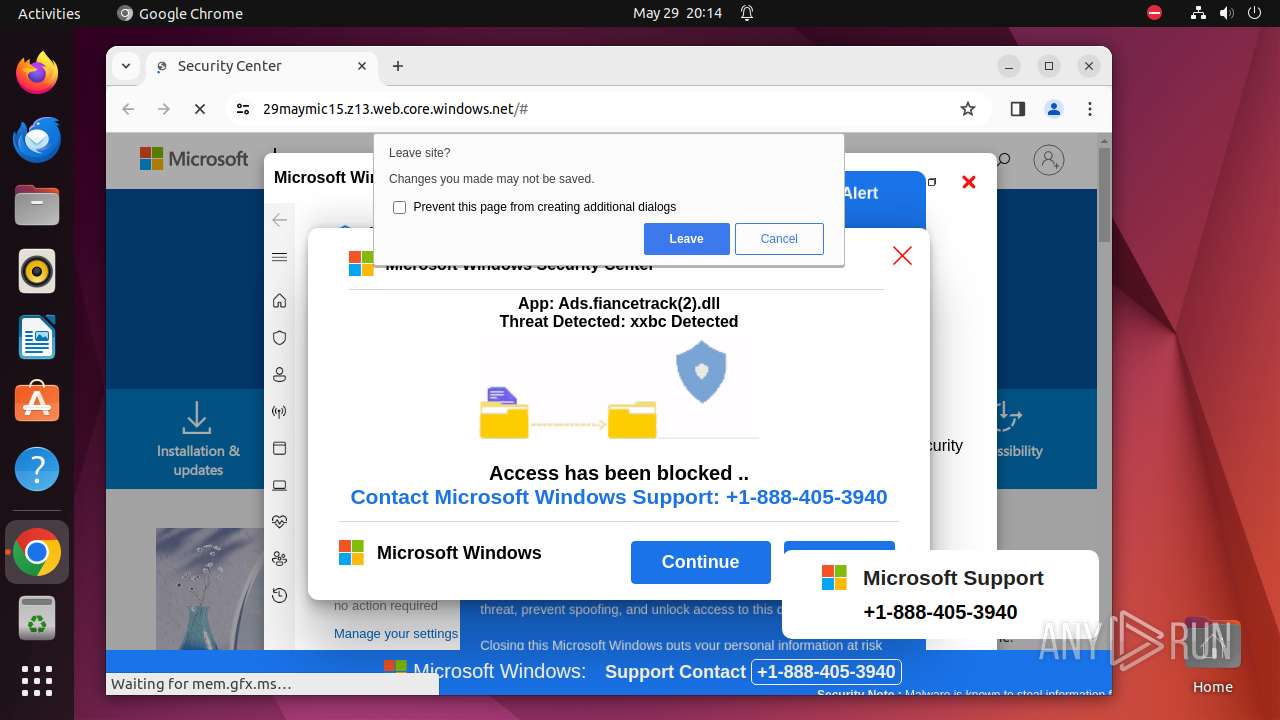Expand the tab search dropdown arrow
This screenshot has height=720, width=1280.
[x=126, y=66]
